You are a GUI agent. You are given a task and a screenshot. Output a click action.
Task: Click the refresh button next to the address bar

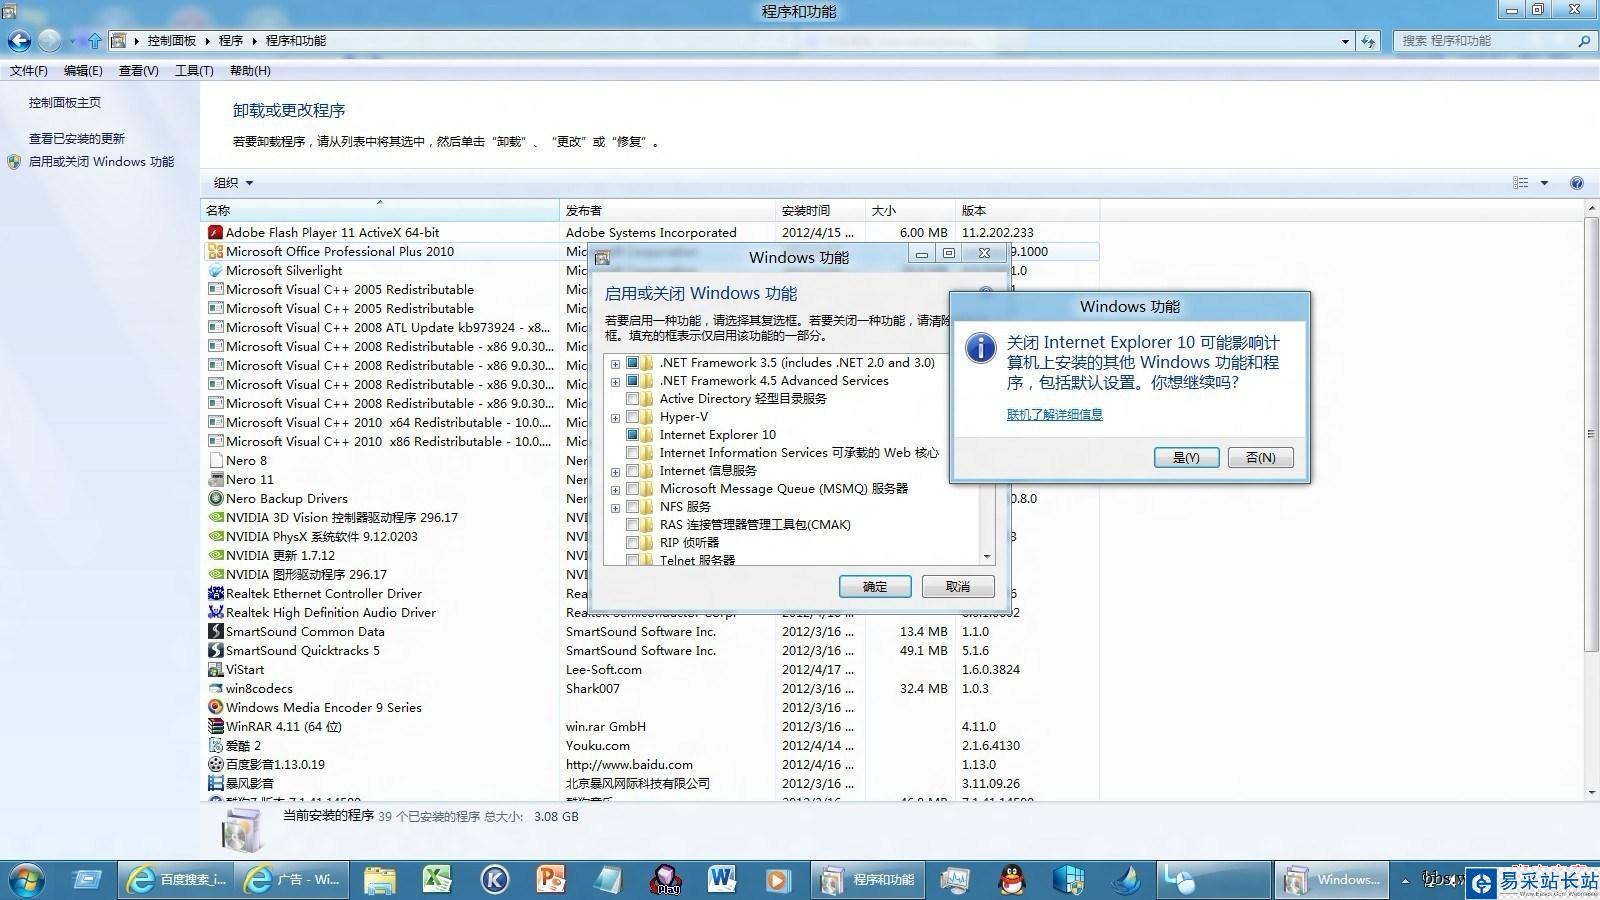[1368, 41]
